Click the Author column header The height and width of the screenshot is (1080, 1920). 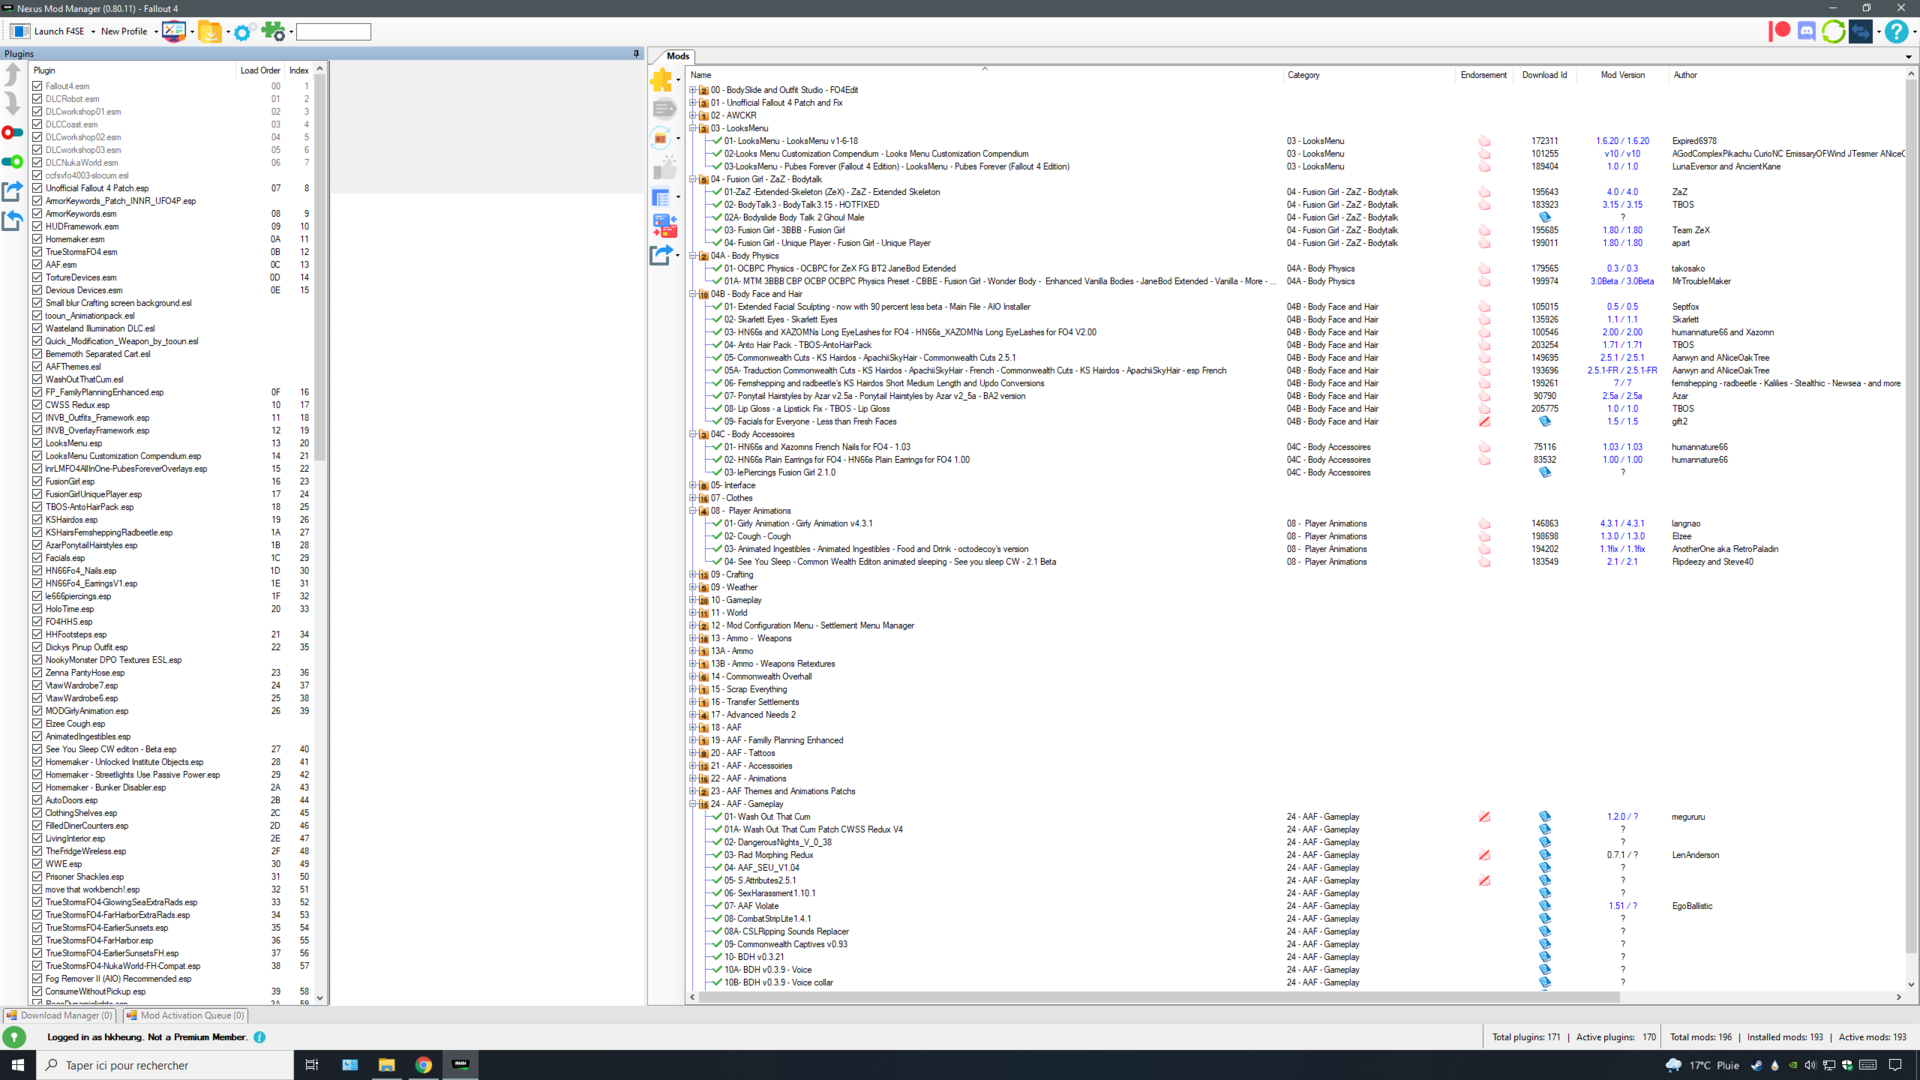(1685, 75)
